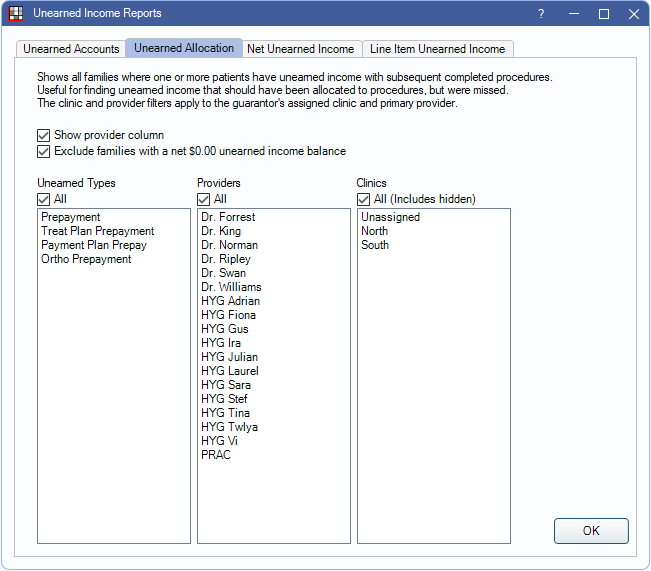Select Prepayment in Unearned Types list
651x571 pixels.
point(71,217)
